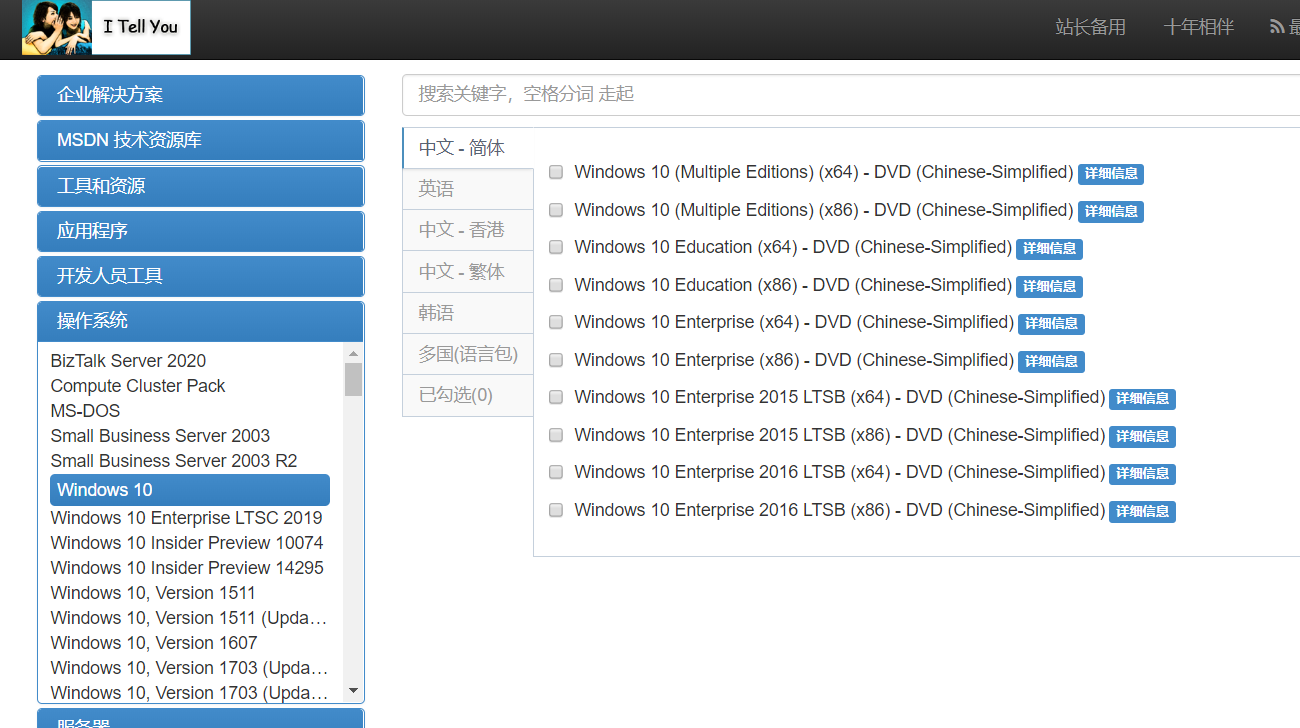The image size is (1300, 728).
Task: Show 详细信息 for Multiple Editions (x86)
Action: point(1111,212)
